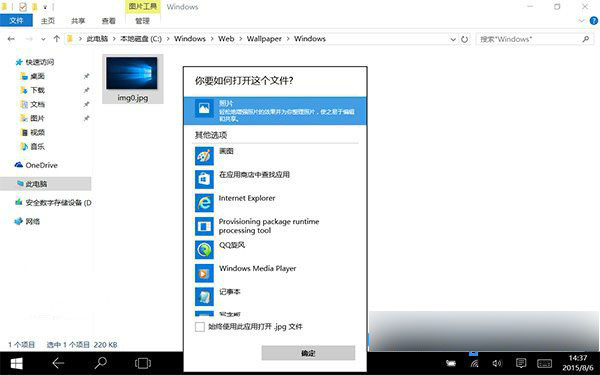This screenshot has width=600, height=375.
Task: Go up one folder level
Action: 57,39
